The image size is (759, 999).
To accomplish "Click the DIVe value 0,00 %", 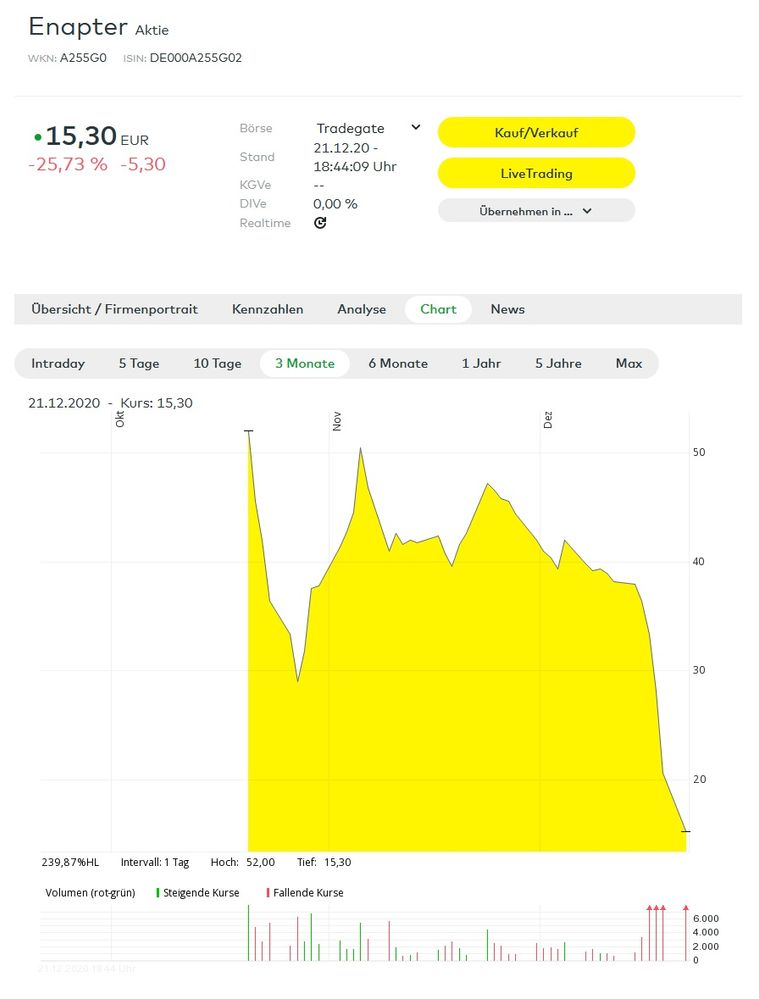I will coord(335,204).
